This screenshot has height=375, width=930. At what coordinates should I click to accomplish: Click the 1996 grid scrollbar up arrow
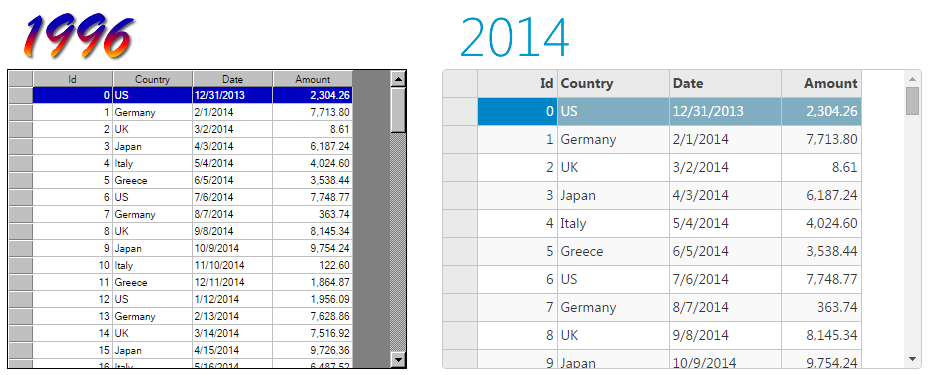(398, 79)
